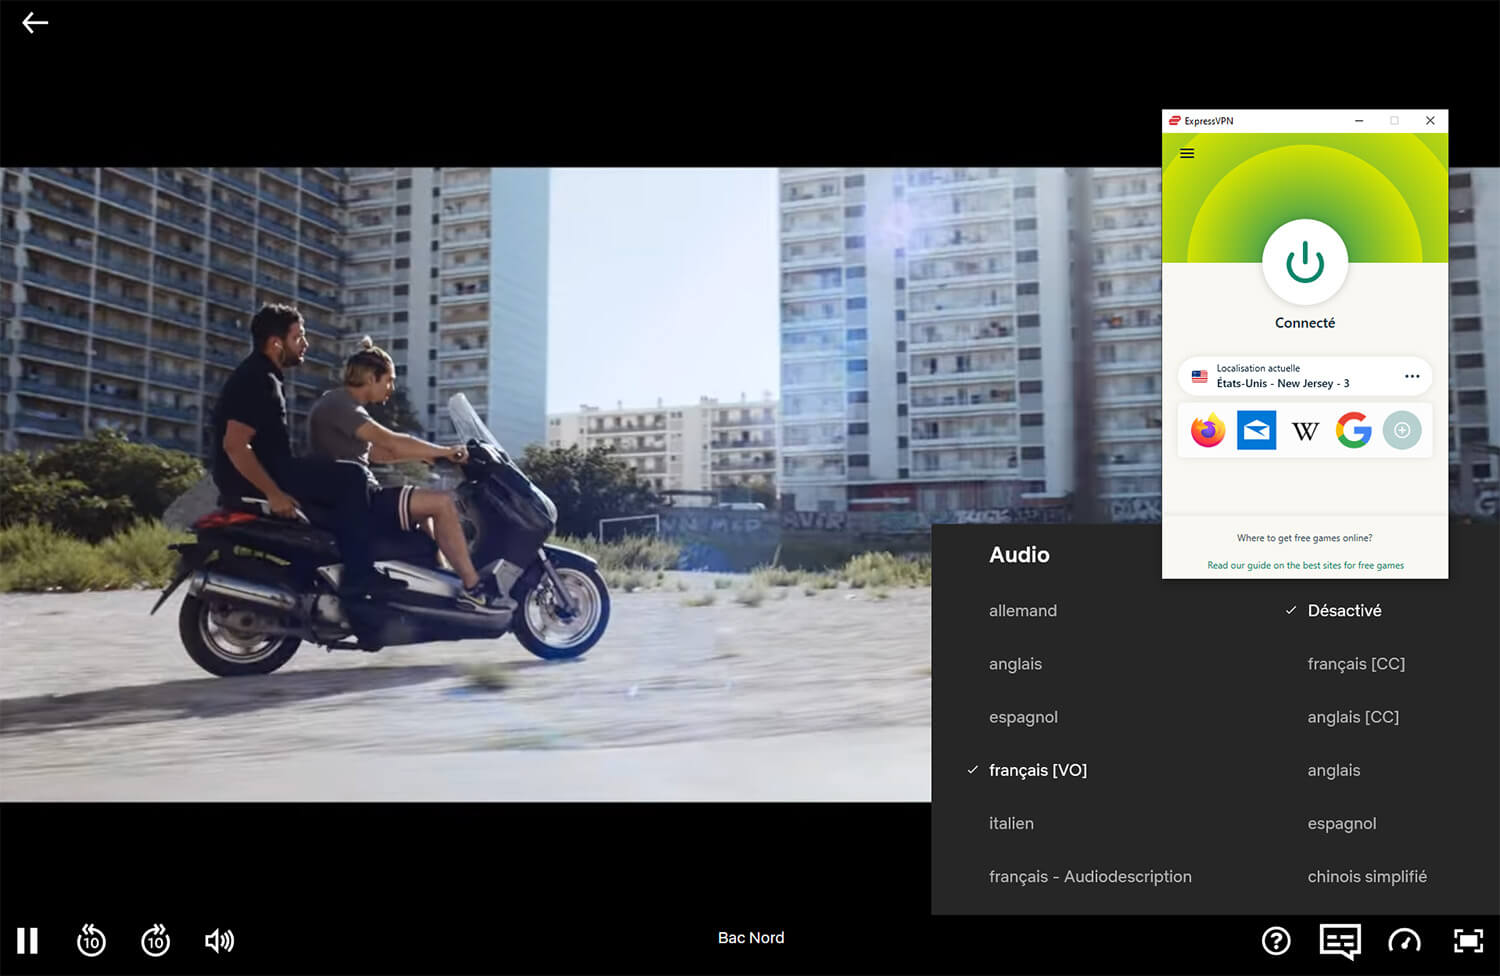Open Wikipedia shortcut in ExpressVPN
Screen dimensions: 1500x976
pos(1305,431)
